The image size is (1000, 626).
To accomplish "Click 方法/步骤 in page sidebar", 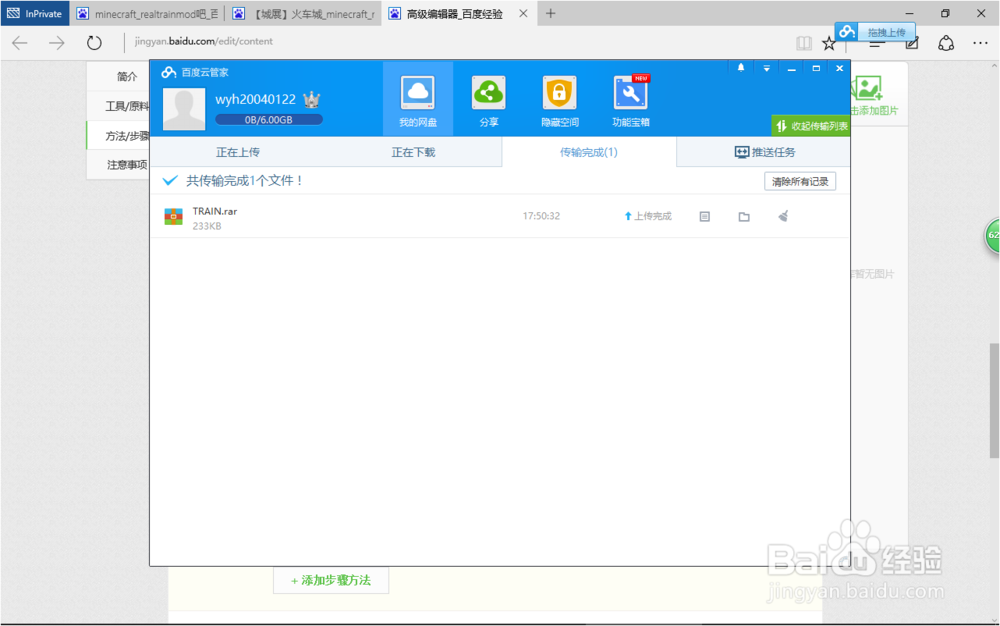I will pos(126,136).
